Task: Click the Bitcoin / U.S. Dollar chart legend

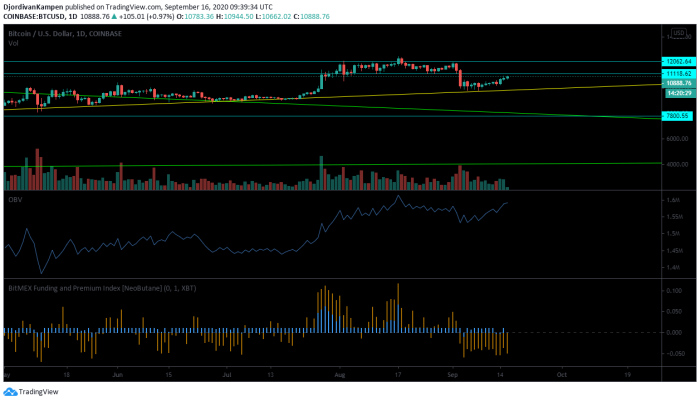Action: [x=65, y=34]
